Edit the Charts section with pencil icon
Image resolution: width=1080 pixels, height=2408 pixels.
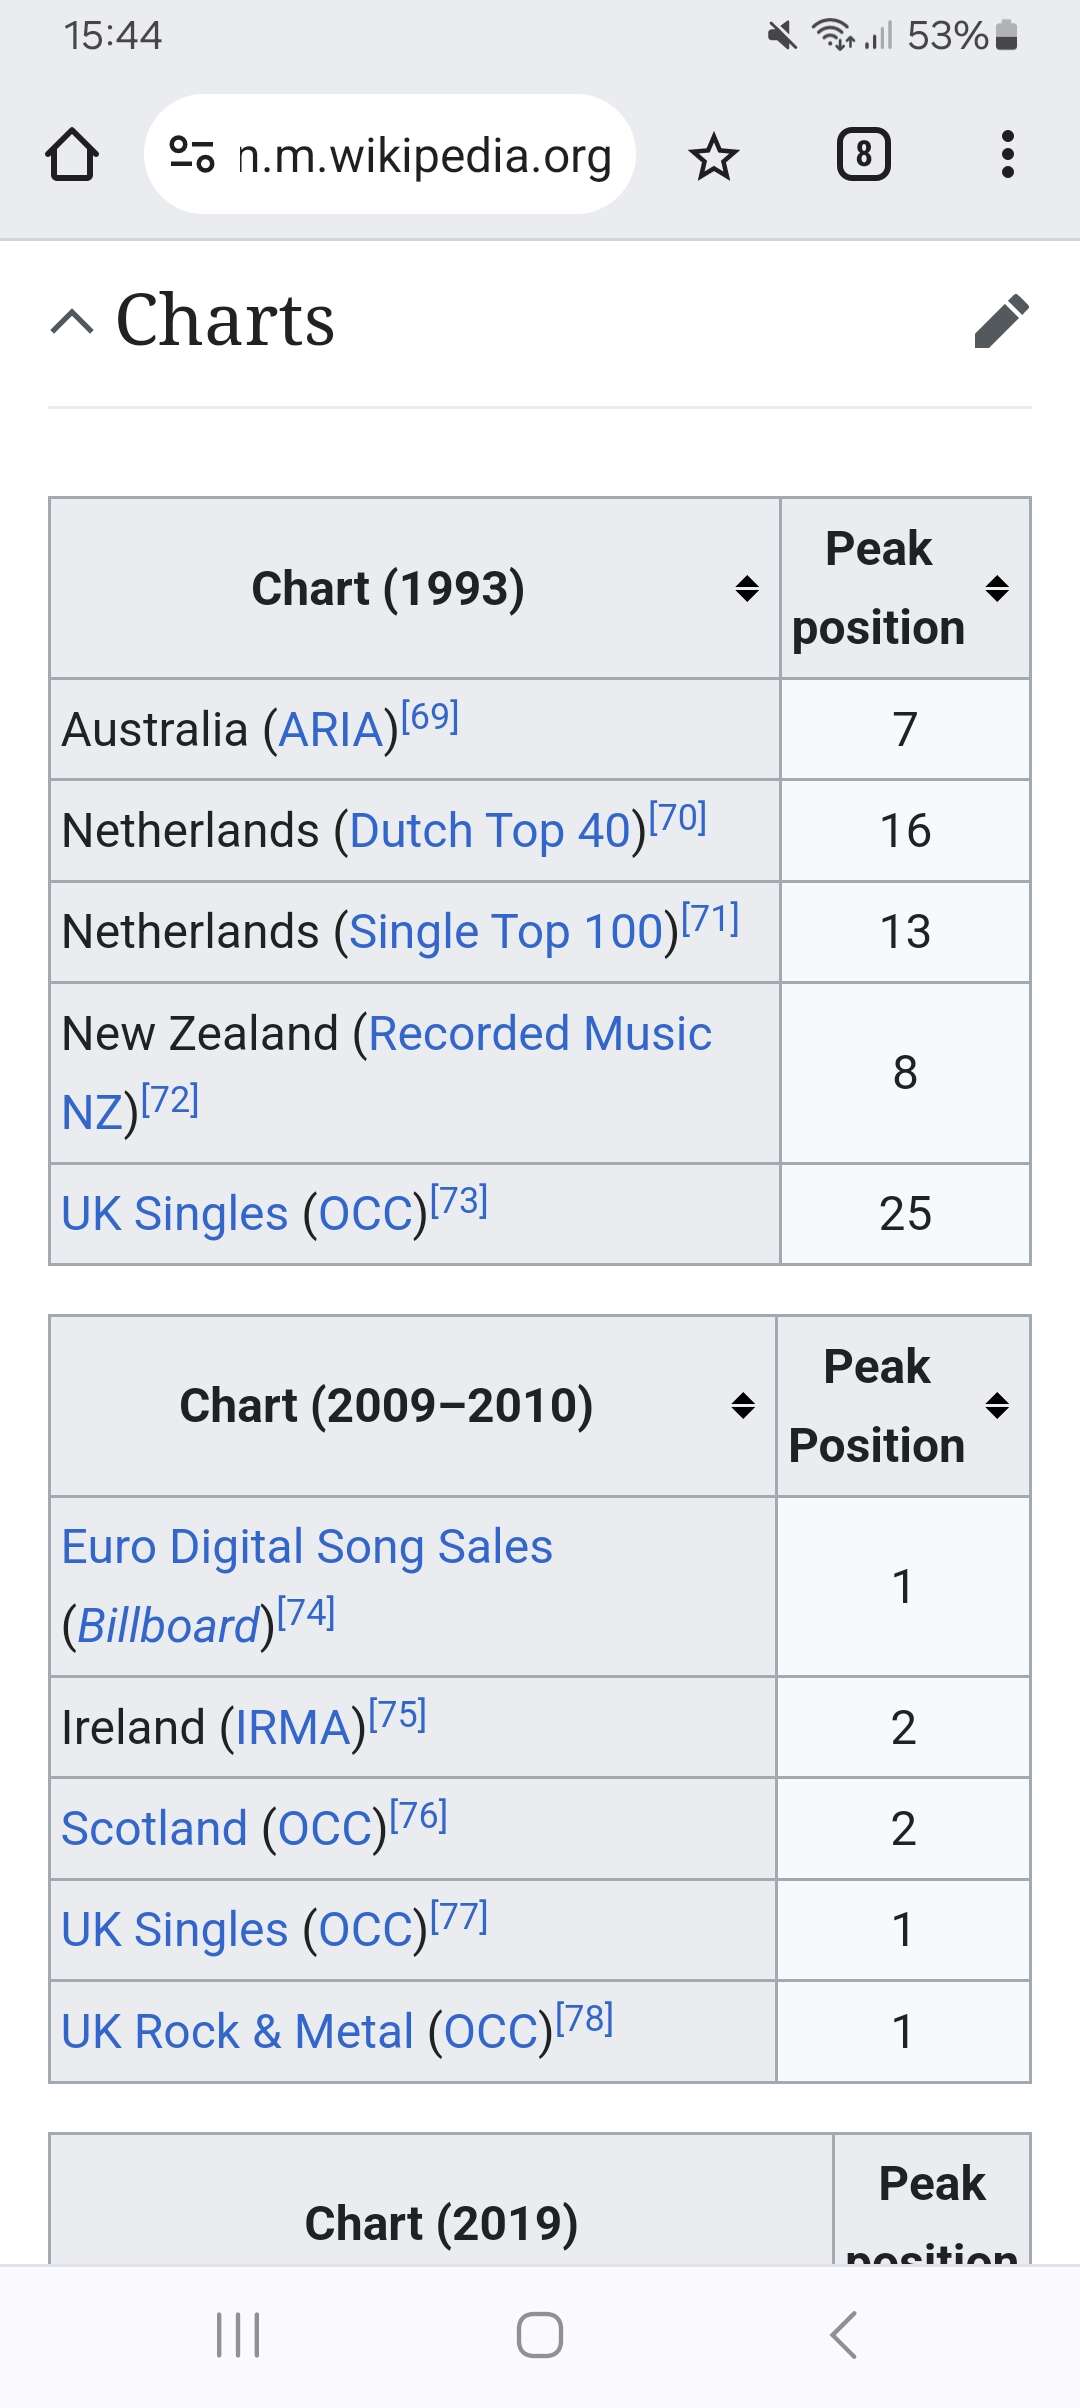click(1001, 321)
